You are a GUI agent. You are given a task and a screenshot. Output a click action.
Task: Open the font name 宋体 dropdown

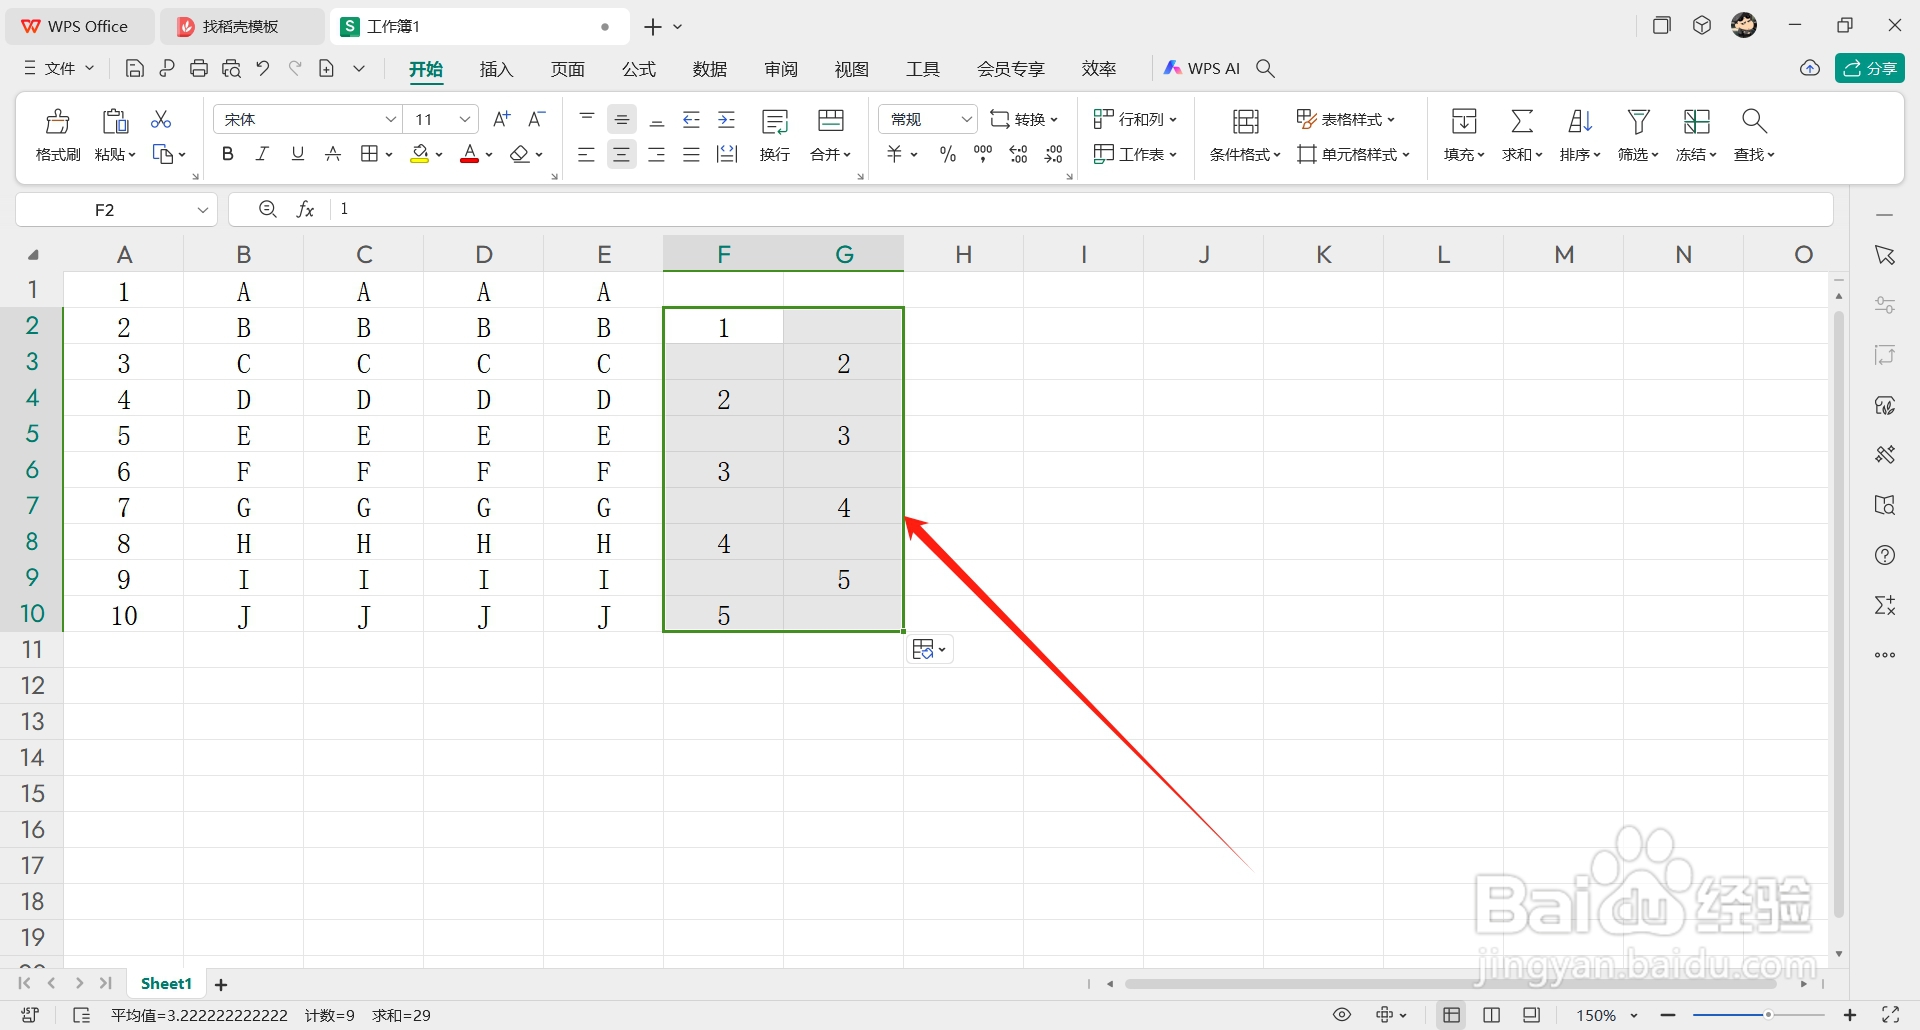391,119
